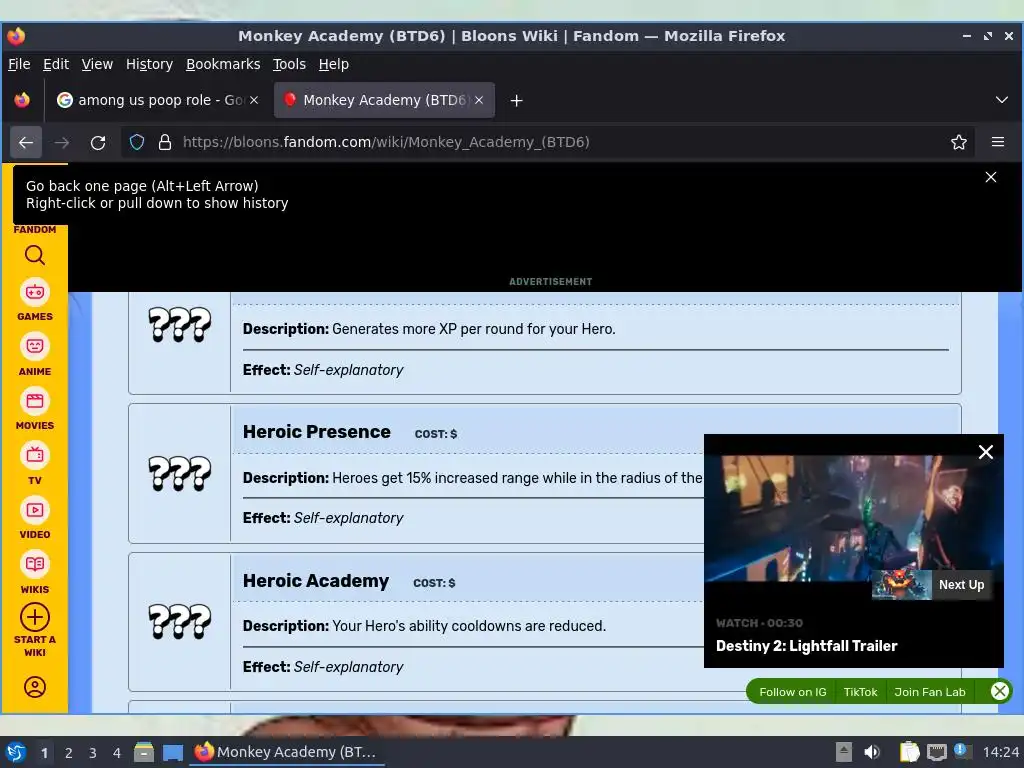Open the Help menu
This screenshot has height=768, width=1024.
coord(334,64)
